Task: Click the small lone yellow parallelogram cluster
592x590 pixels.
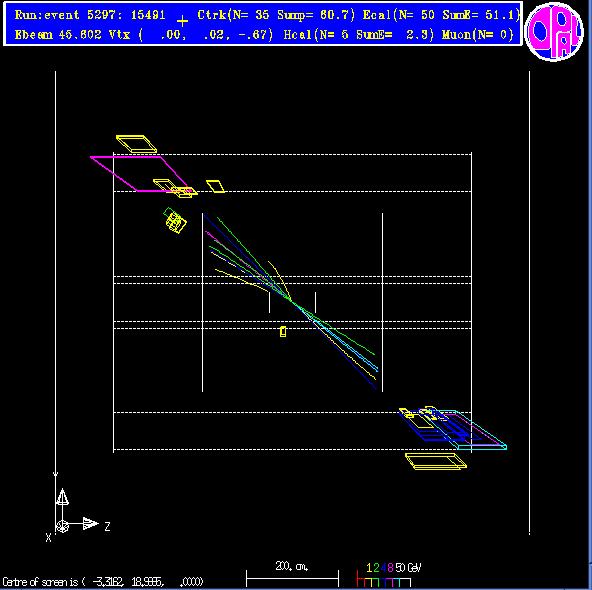Action: (215, 186)
